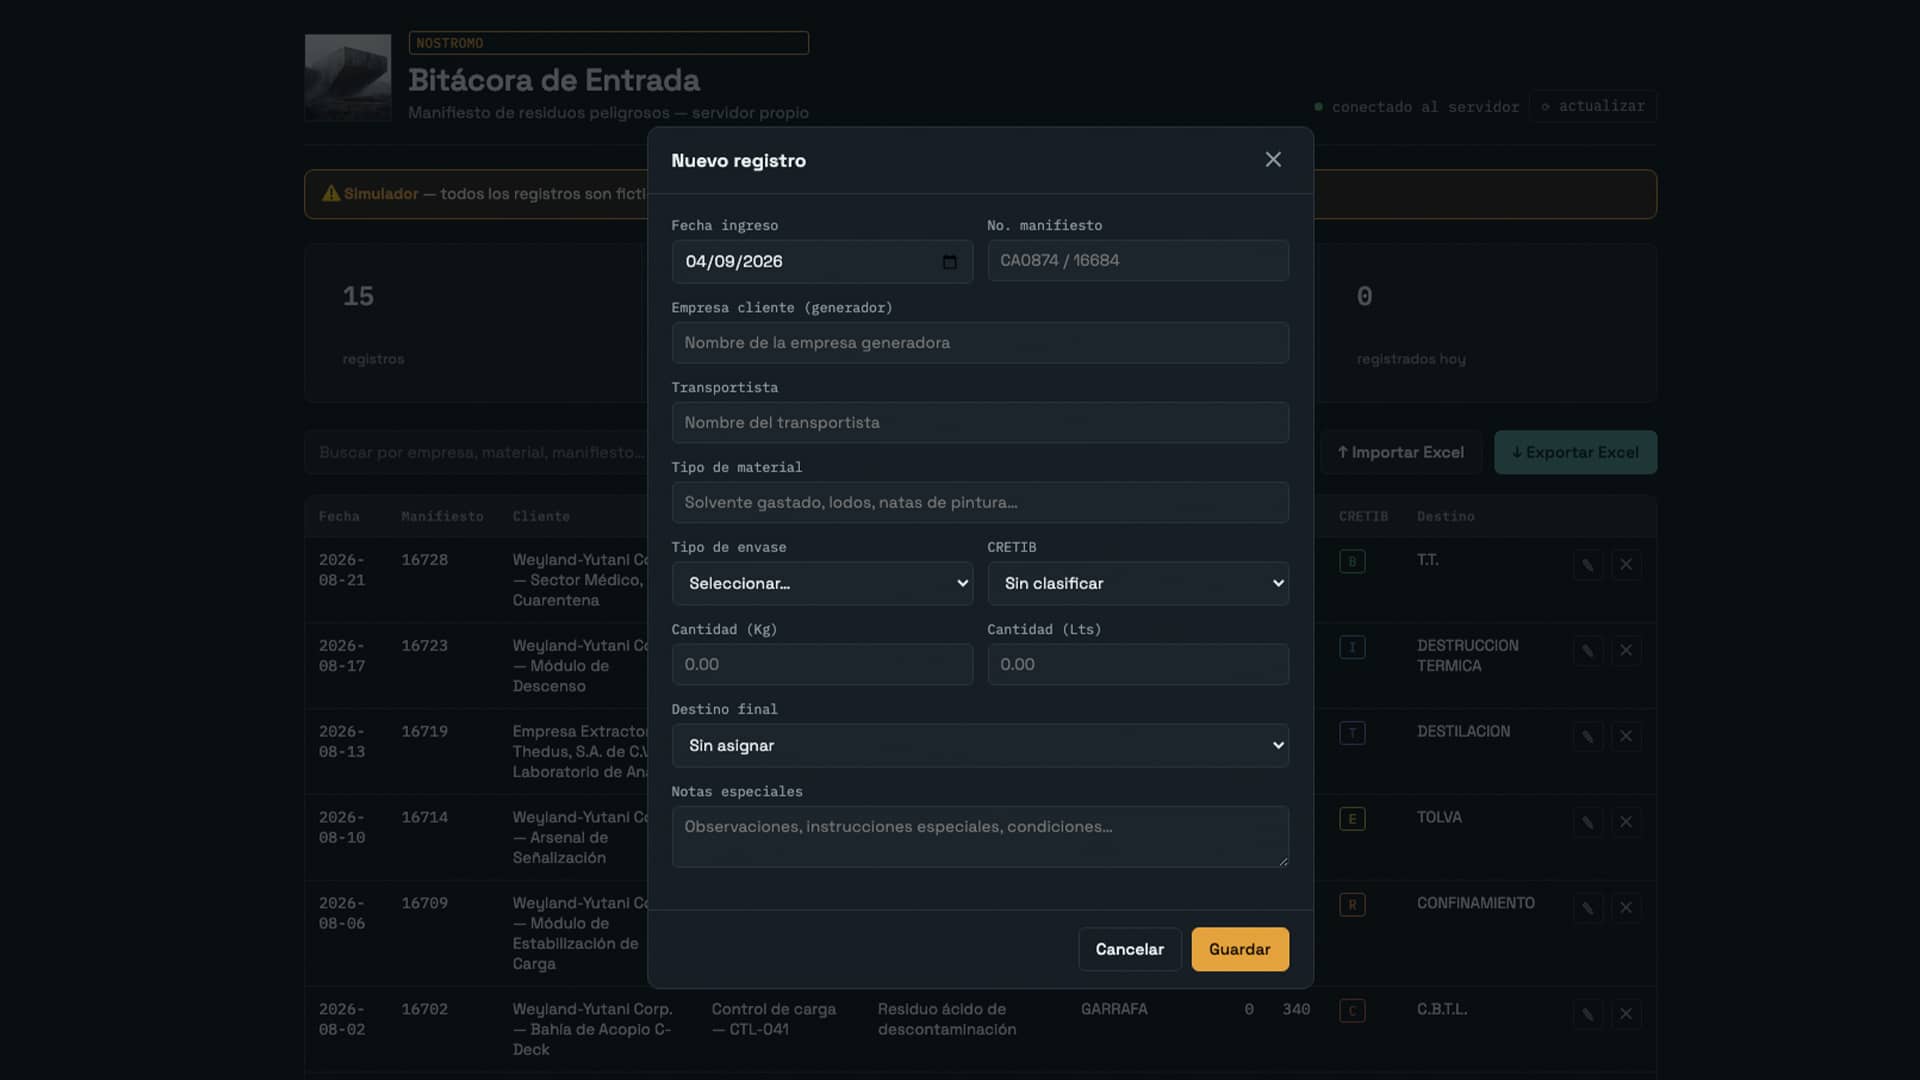
Task: Click actualizar refresh button
Action: (1593, 106)
